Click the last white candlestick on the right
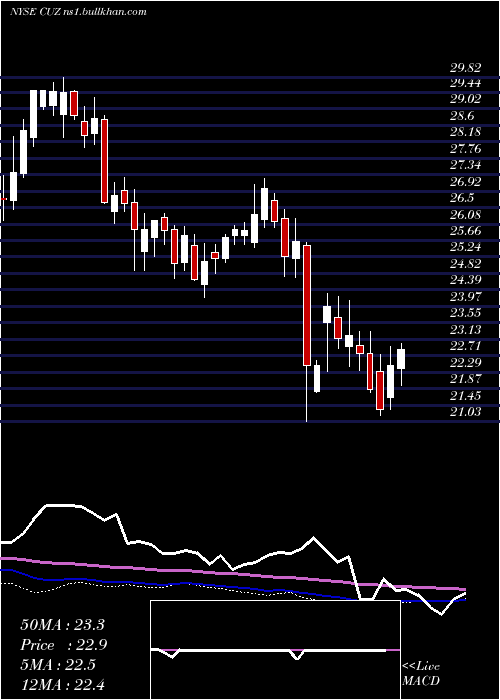Screen dimensions: 500x700 point(401,359)
